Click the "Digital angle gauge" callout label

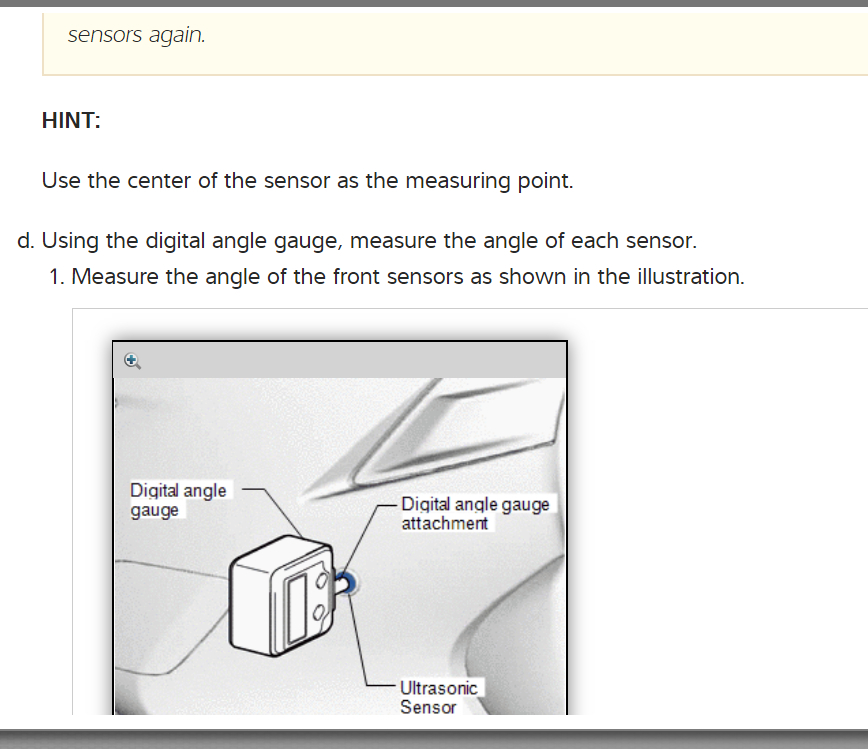pyautogui.click(x=178, y=500)
